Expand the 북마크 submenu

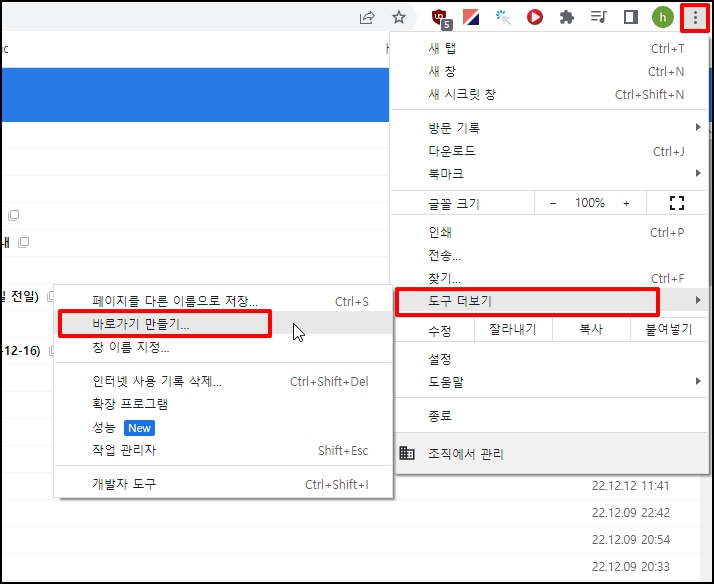pyautogui.click(x=549, y=173)
